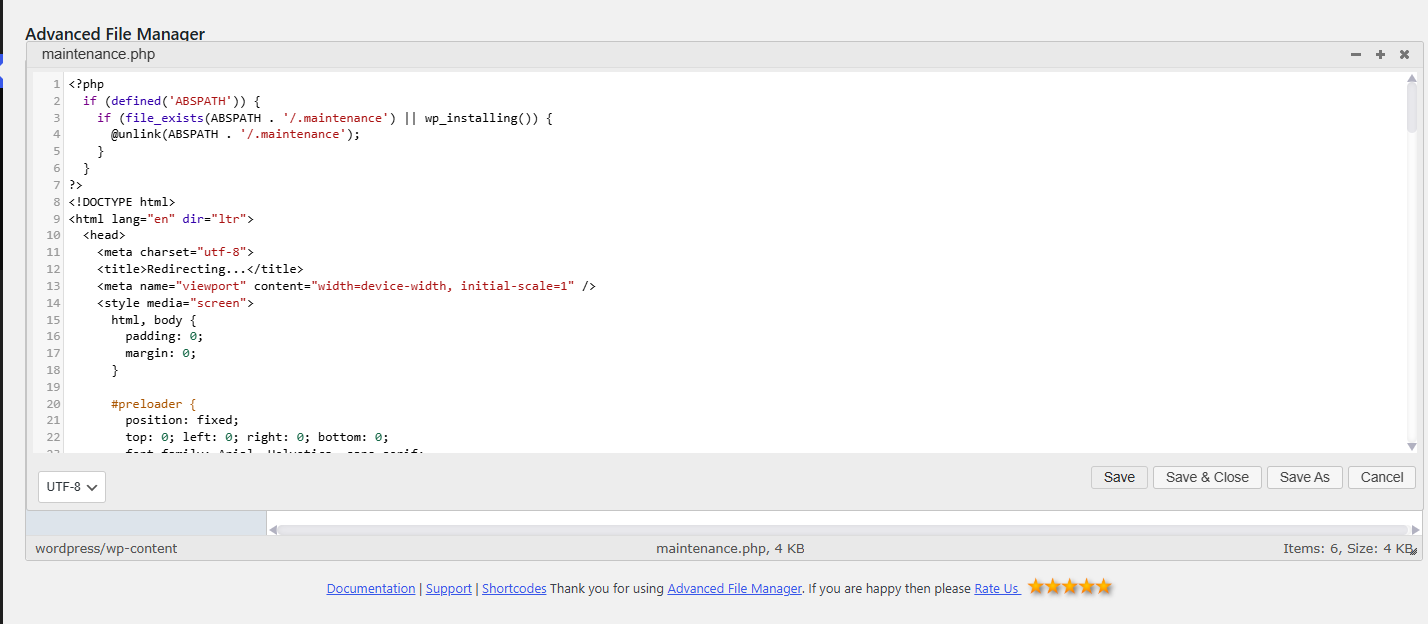
Task: Click Save & Close
Action: (1207, 477)
